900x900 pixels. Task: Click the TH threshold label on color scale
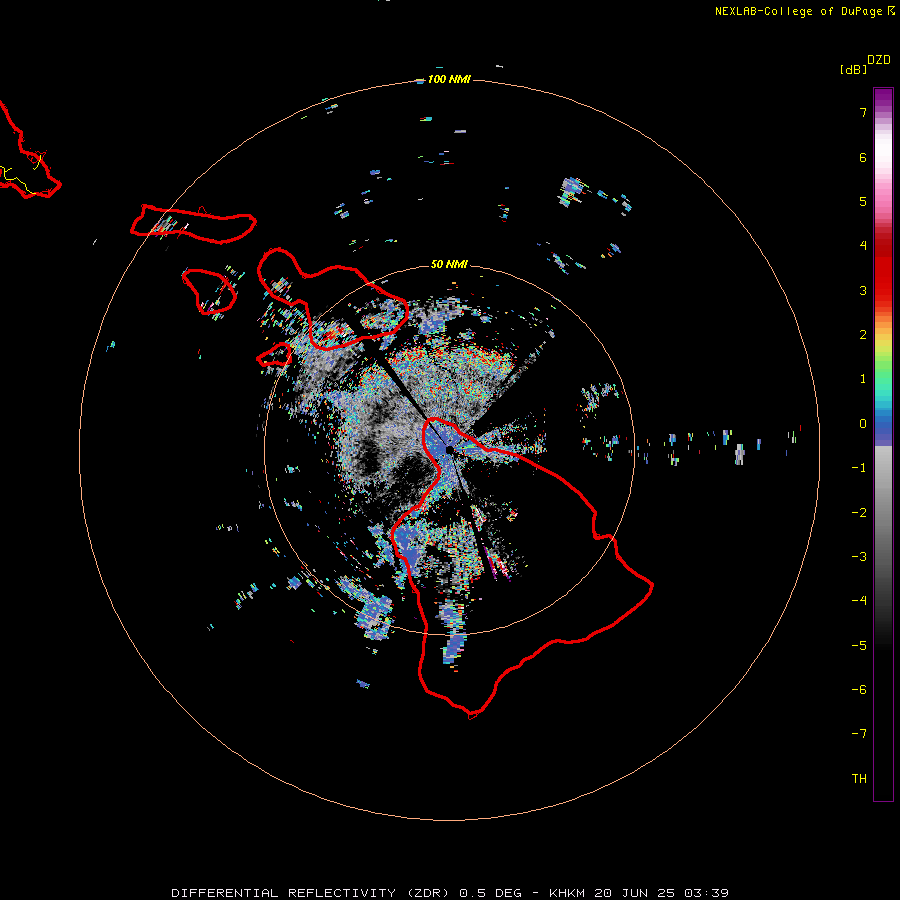[859, 779]
